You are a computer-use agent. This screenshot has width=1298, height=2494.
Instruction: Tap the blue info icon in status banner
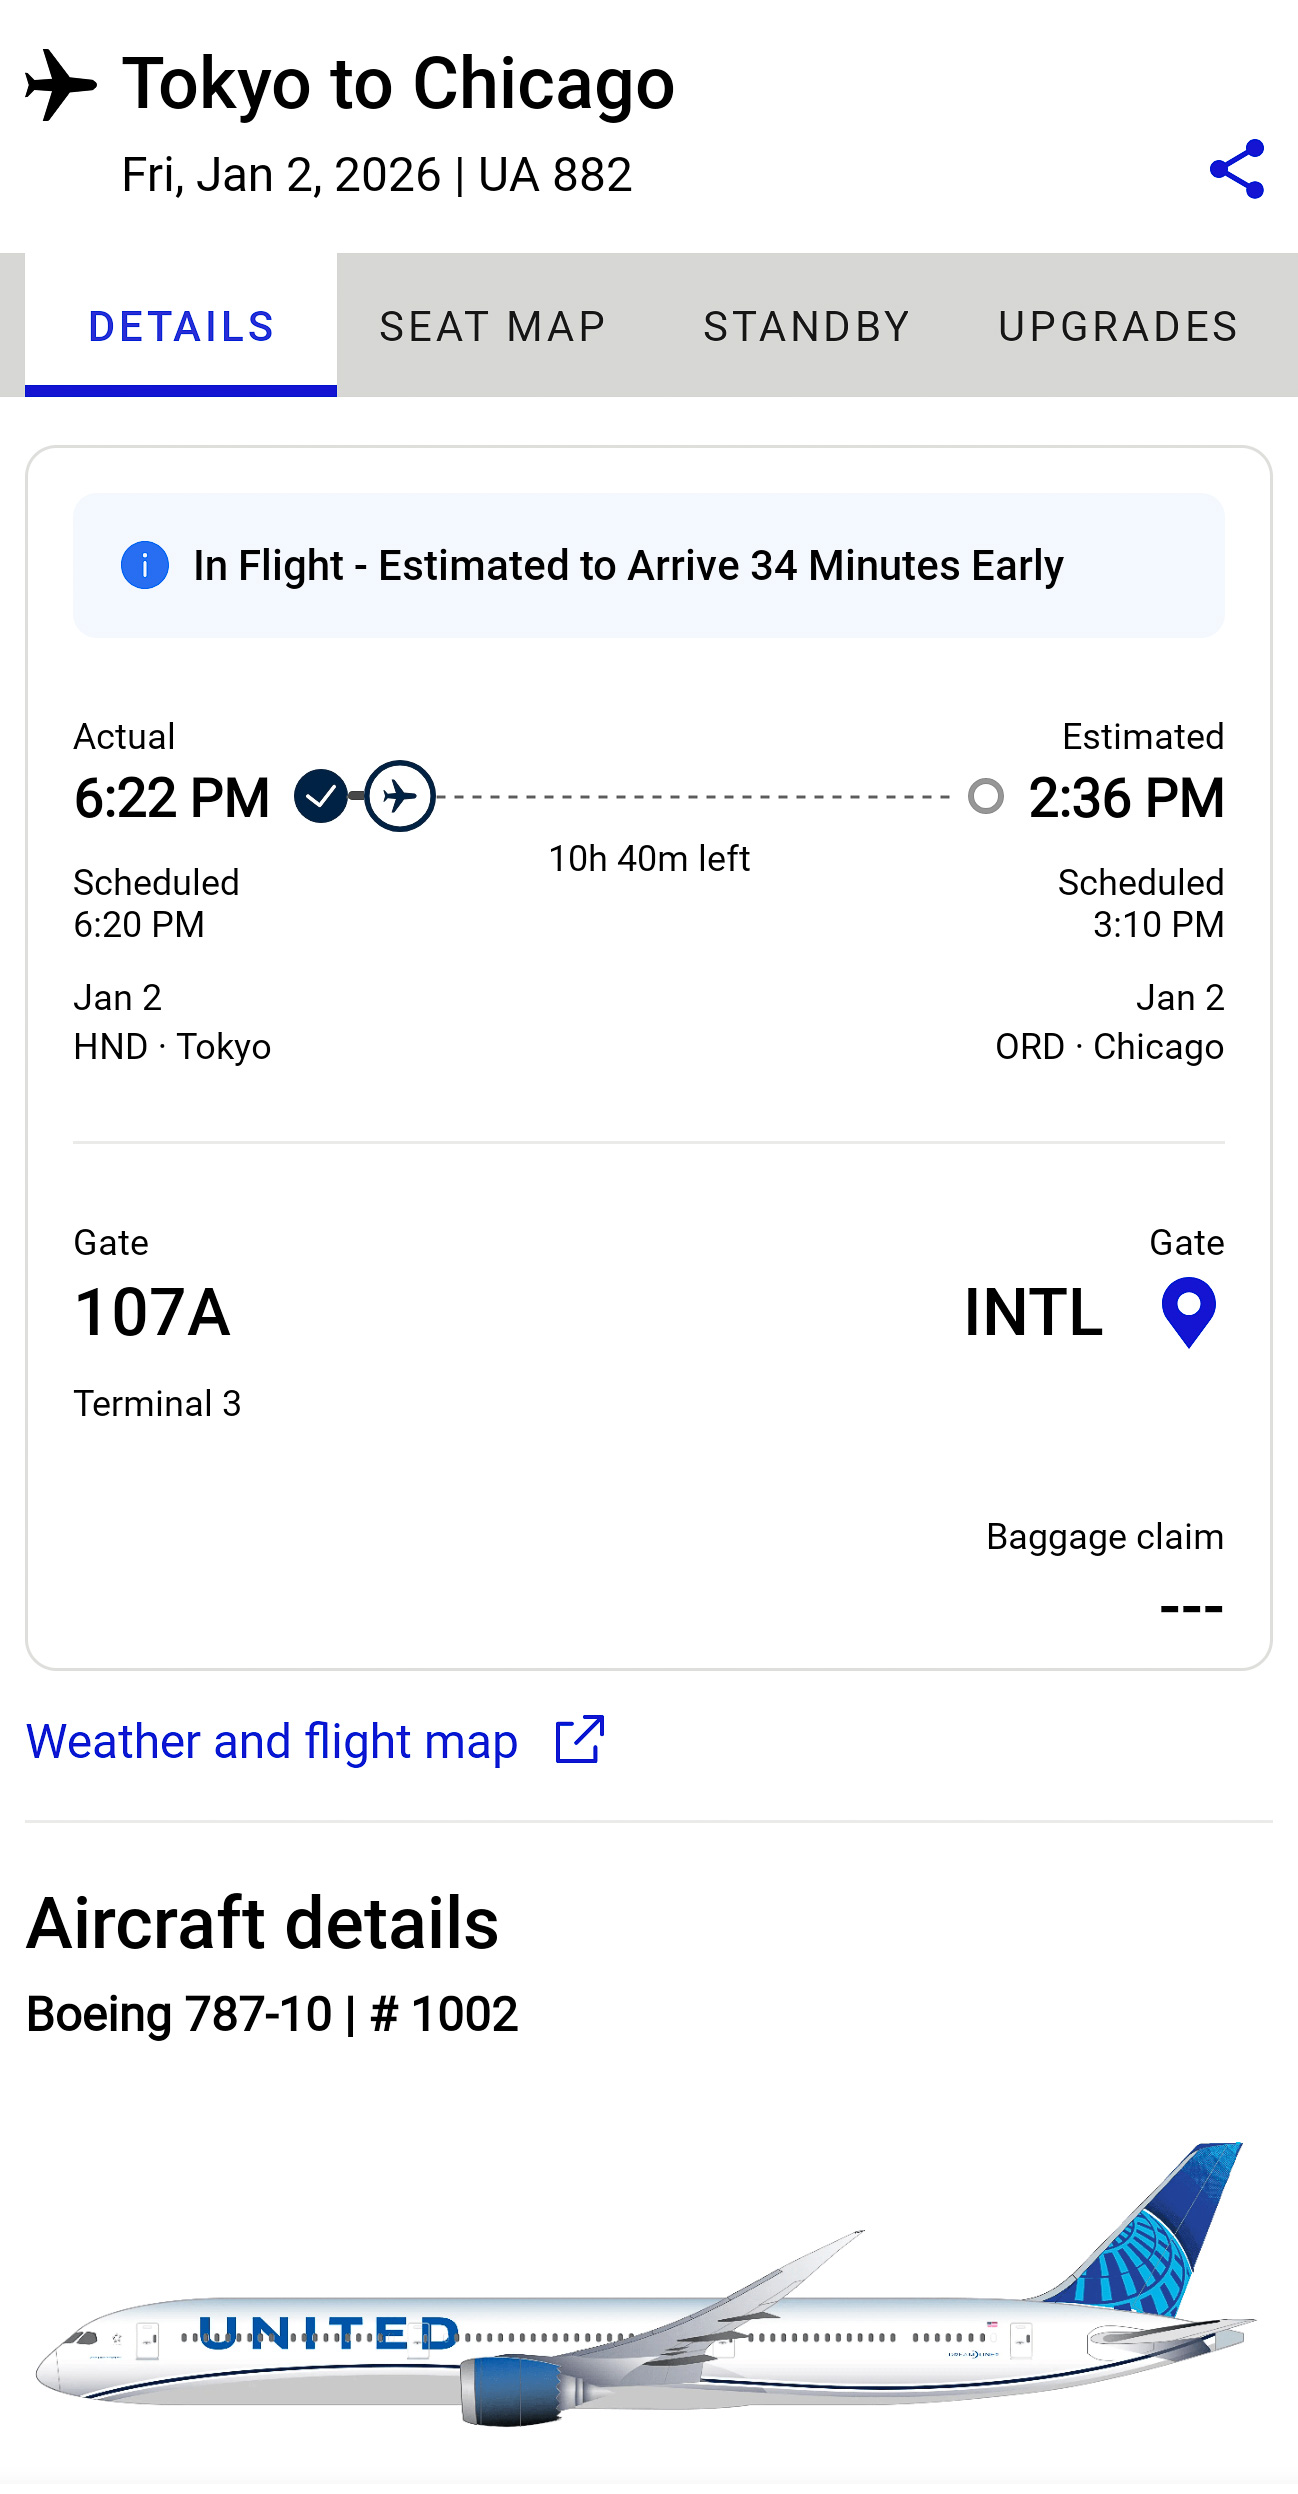(145, 566)
